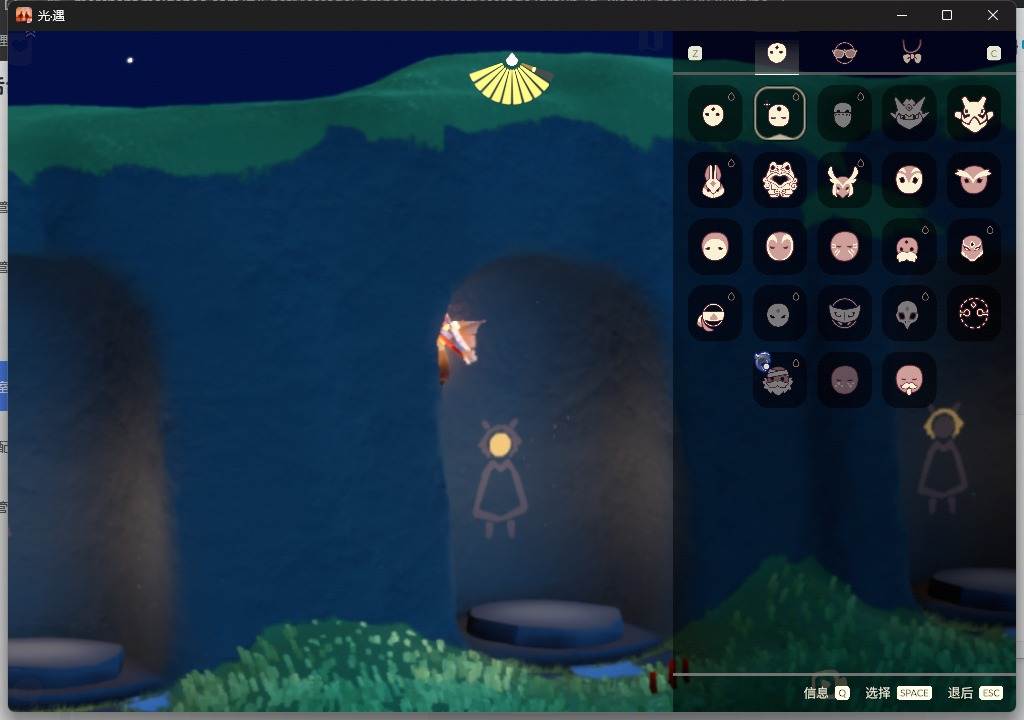
Task: Select the mask with a third eye
Action: point(973,247)
